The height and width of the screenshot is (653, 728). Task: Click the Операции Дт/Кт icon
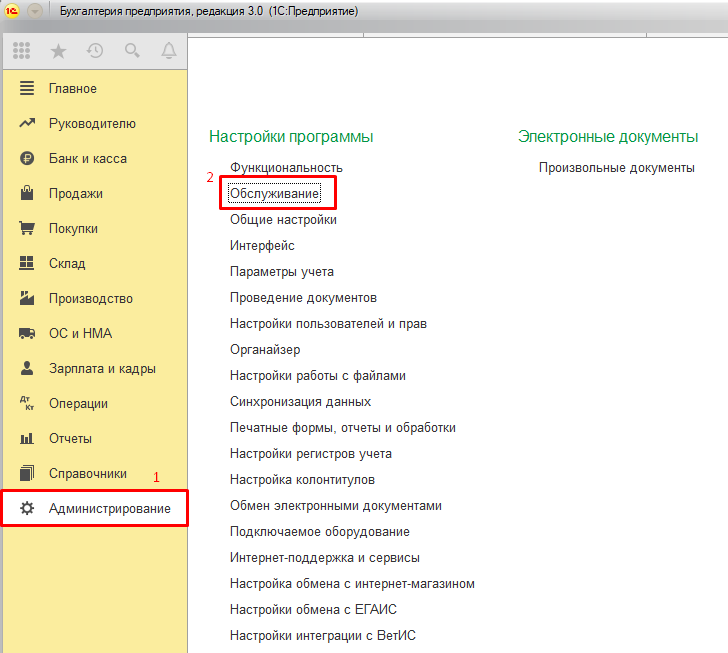(x=27, y=403)
